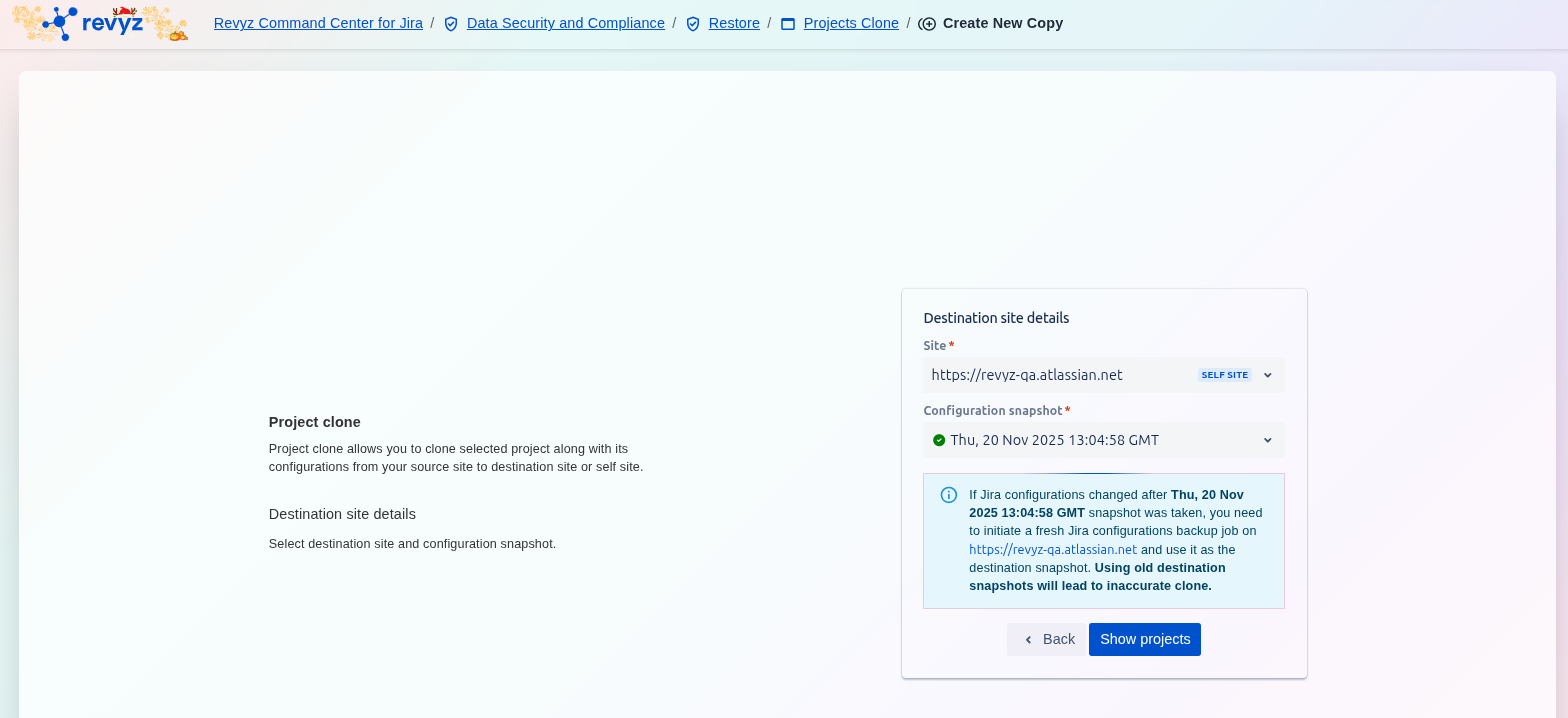Open Revyz Command Center for Jira breadcrumb

pos(318,23)
